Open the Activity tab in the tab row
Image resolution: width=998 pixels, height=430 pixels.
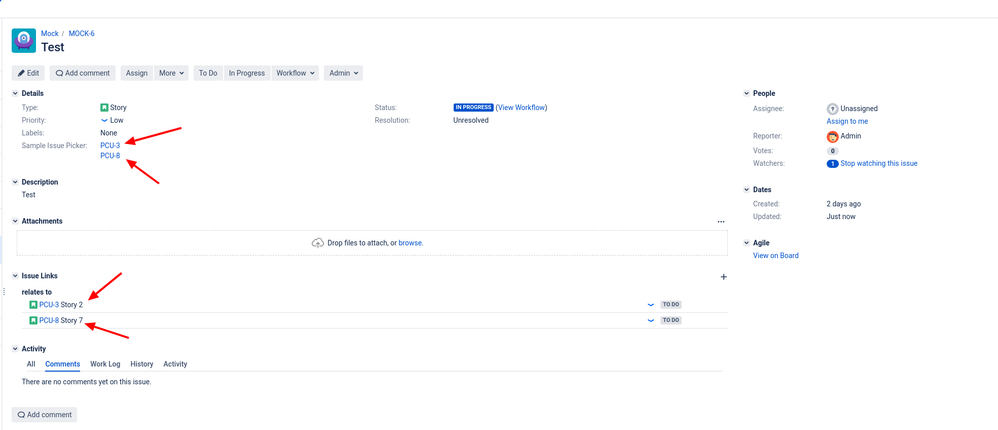coord(175,364)
